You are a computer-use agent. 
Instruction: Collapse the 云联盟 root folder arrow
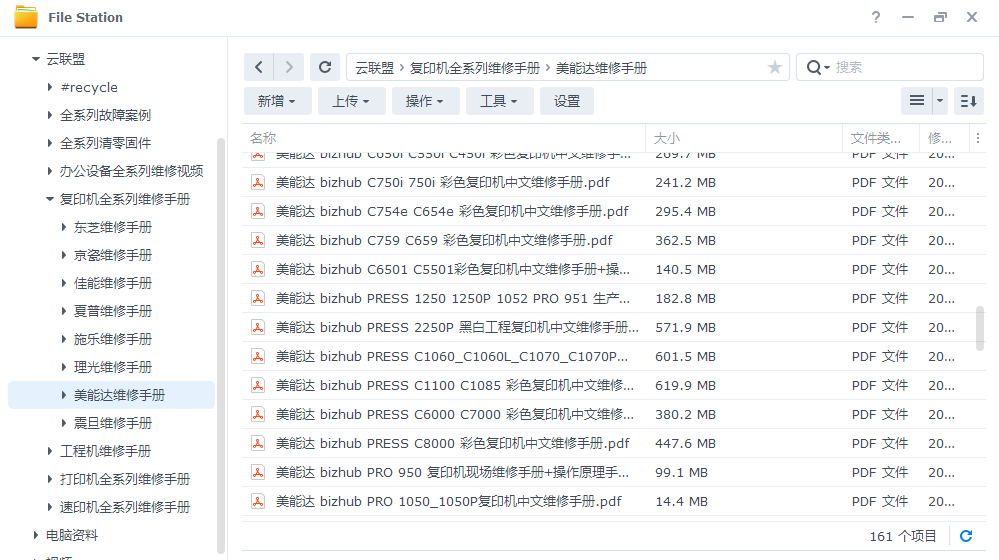tap(36, 59)
